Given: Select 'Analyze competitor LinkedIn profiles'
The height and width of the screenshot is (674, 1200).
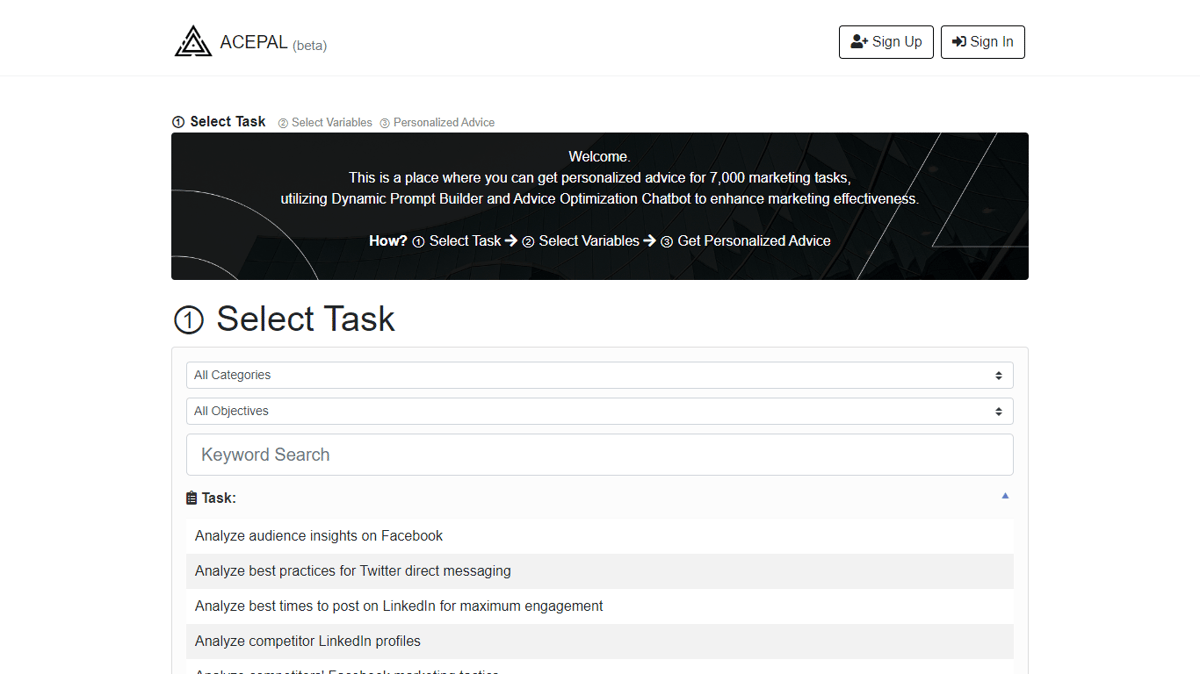Looking at the screenshot, I should tap(600, 641).
